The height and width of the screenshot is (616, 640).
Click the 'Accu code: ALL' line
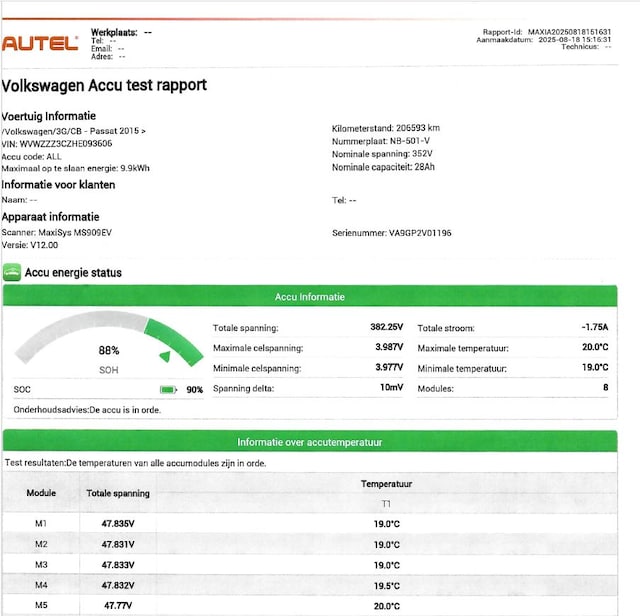click(32, 156)
